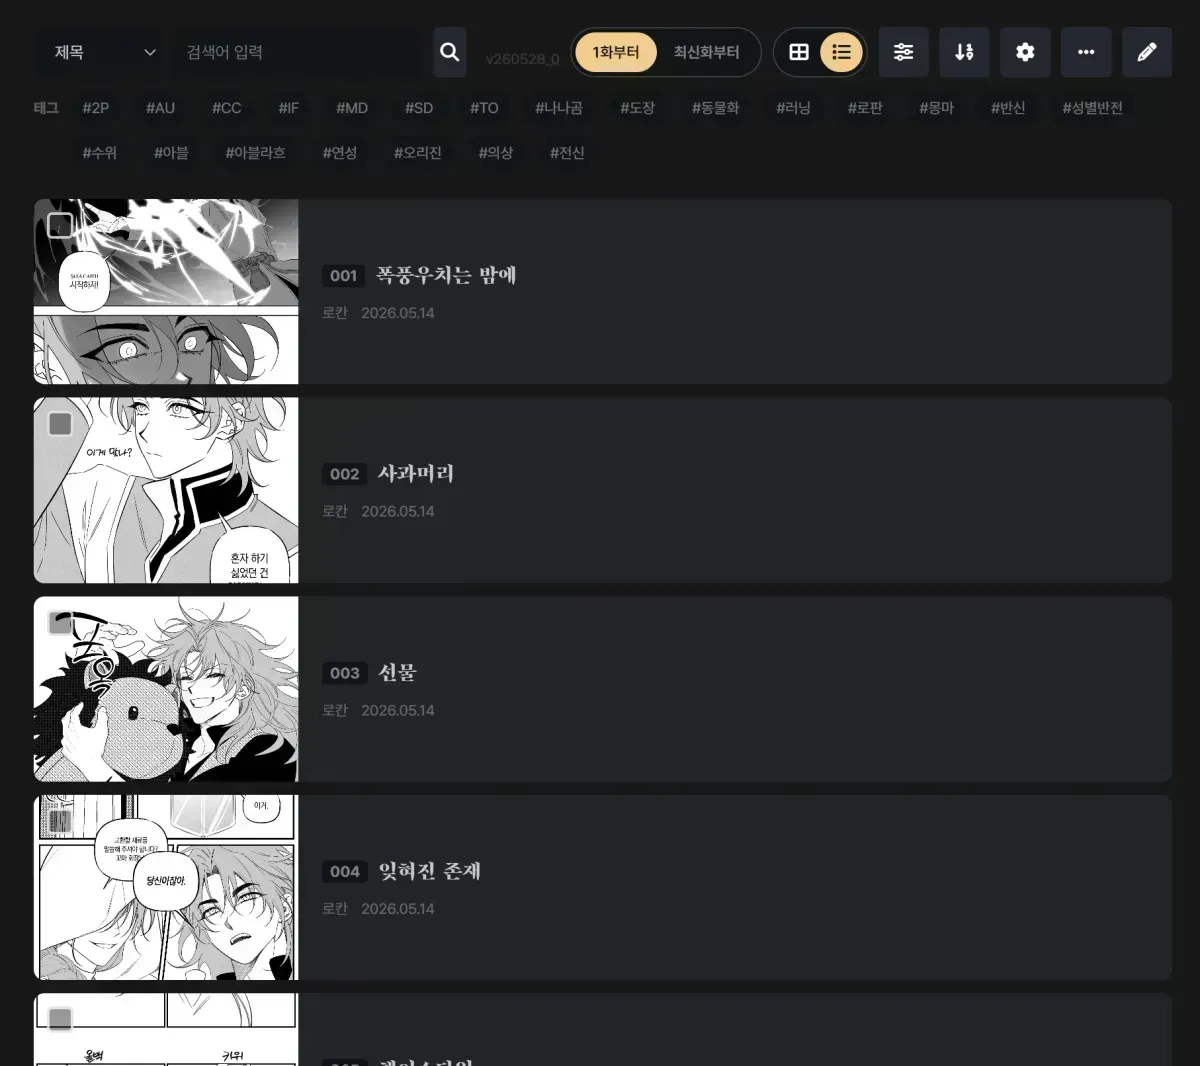Switch to grid view layout
1200x1066 pixels.
coord(799,52)
